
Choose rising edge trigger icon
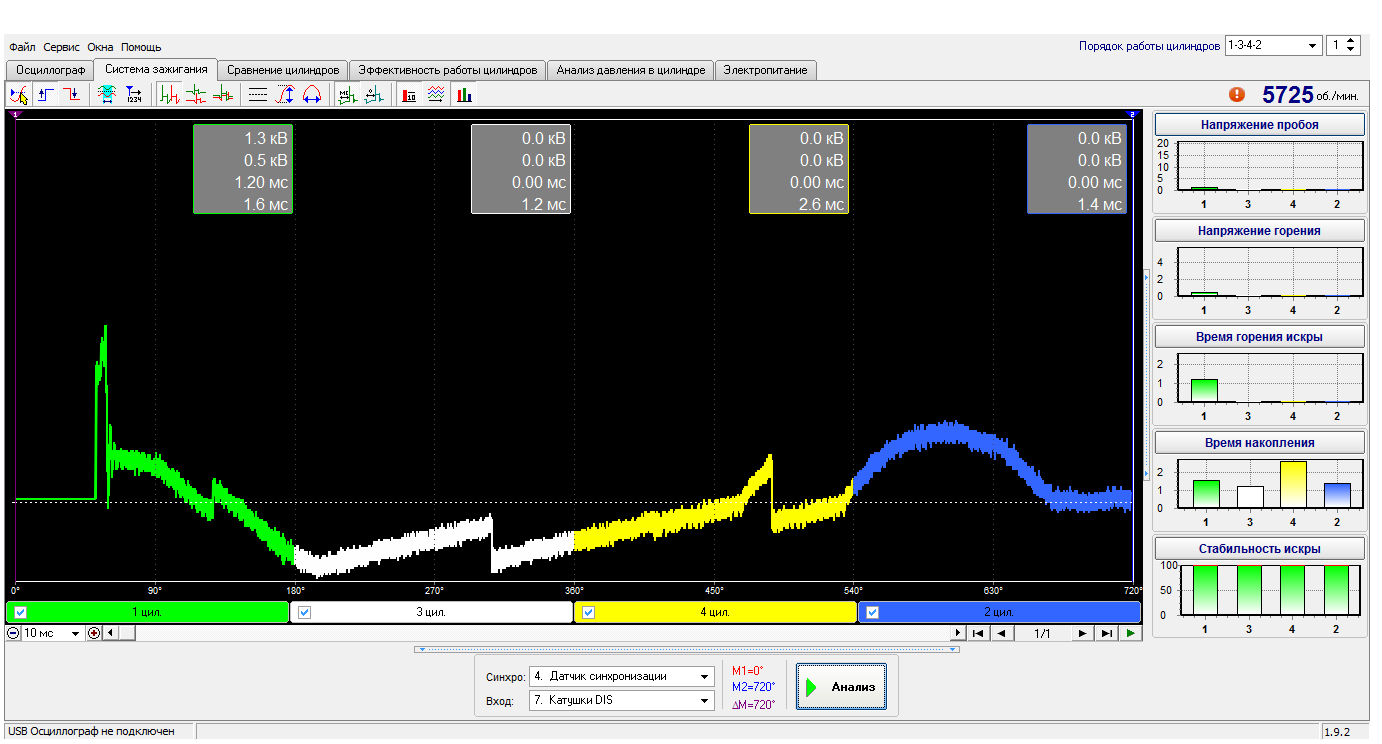(x=46, y=95)
